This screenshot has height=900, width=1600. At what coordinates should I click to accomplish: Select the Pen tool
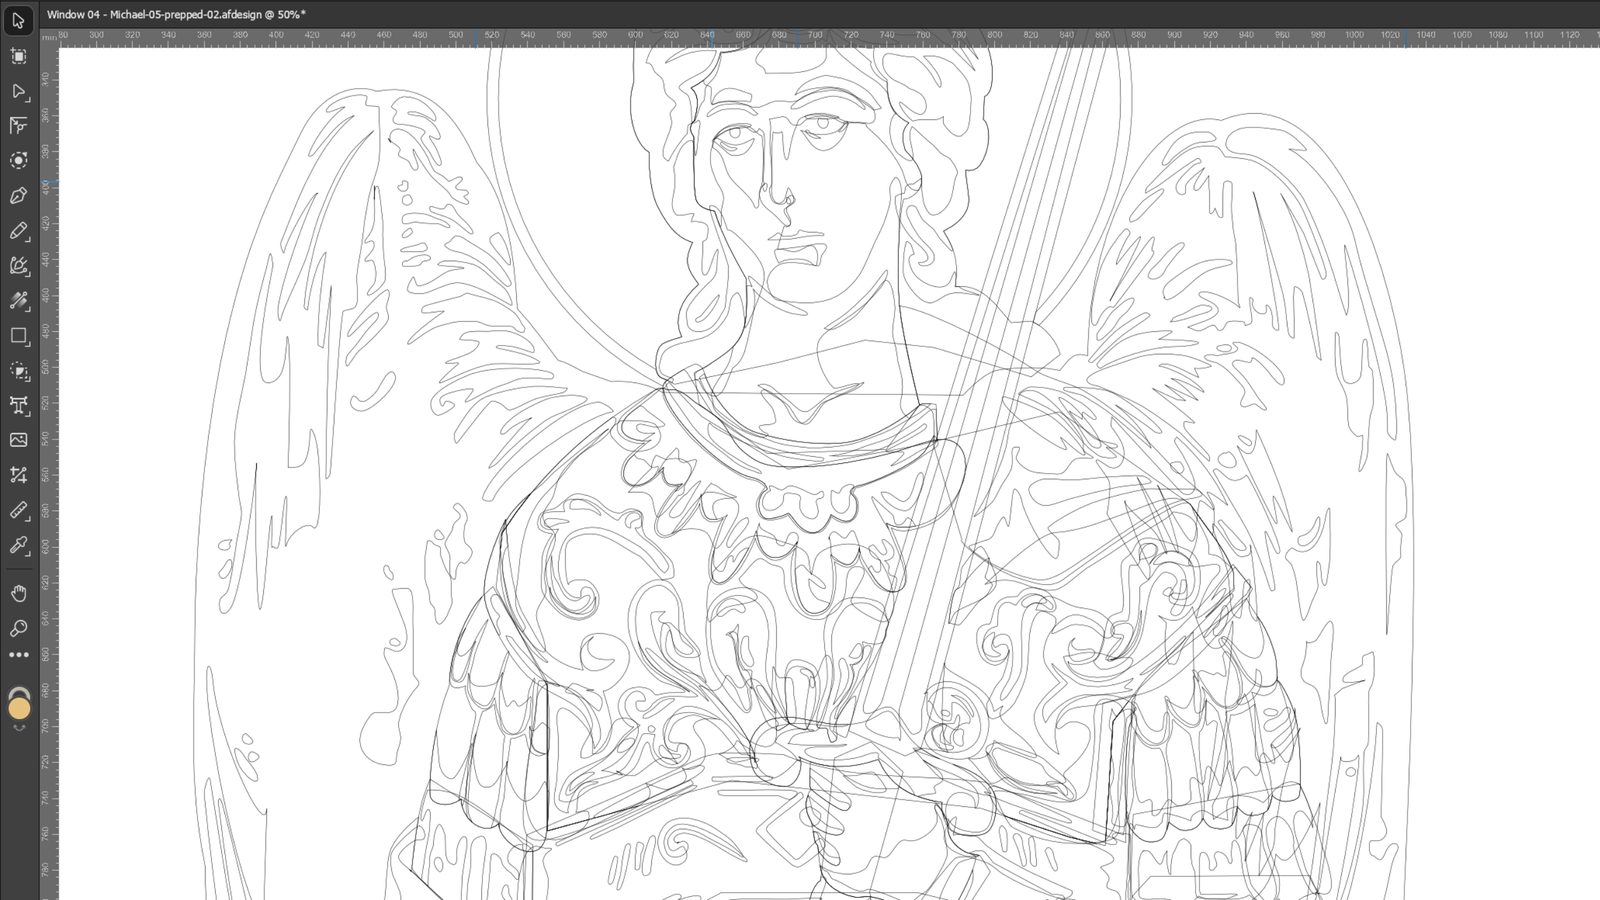[x=18, y=195]
